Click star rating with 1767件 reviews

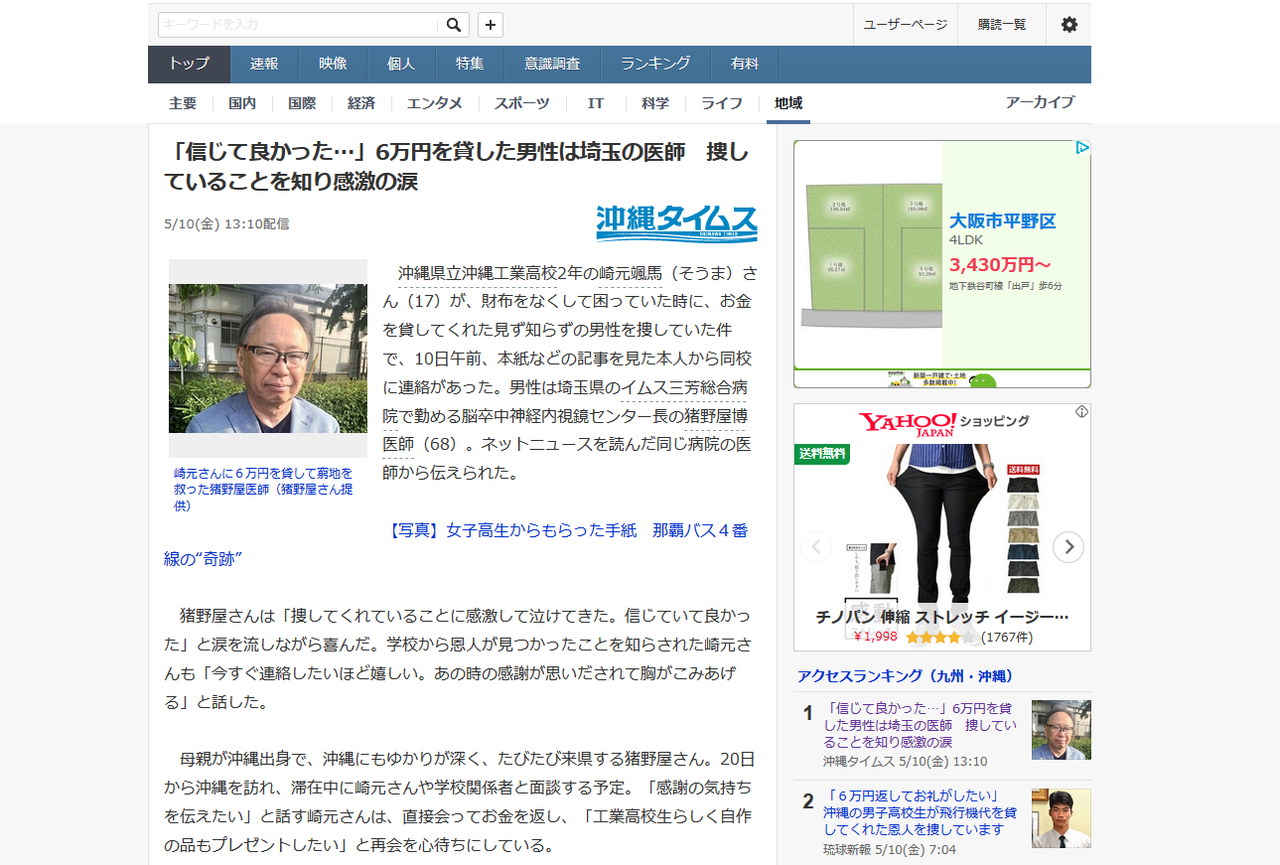pos(970,637)
